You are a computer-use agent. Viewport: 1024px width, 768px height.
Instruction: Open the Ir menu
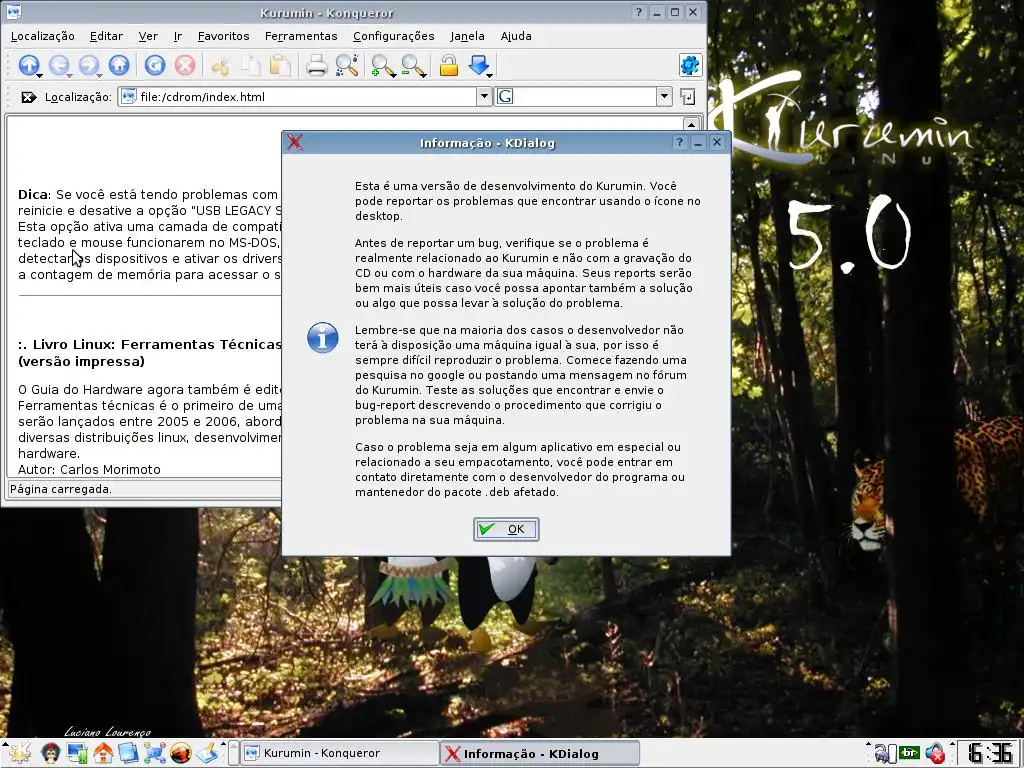coord(178,37)
